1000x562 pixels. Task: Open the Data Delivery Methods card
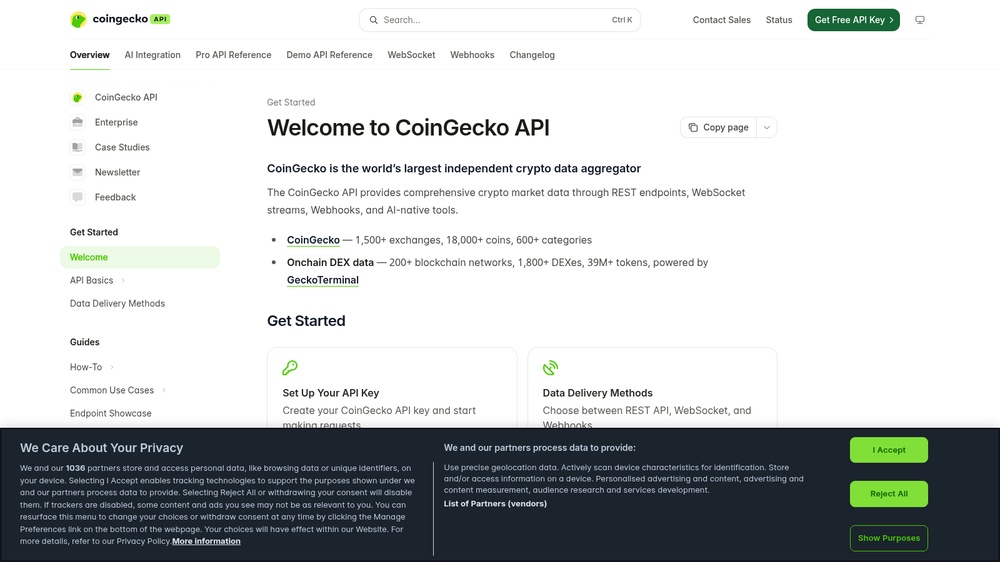(x=652, y=388)
